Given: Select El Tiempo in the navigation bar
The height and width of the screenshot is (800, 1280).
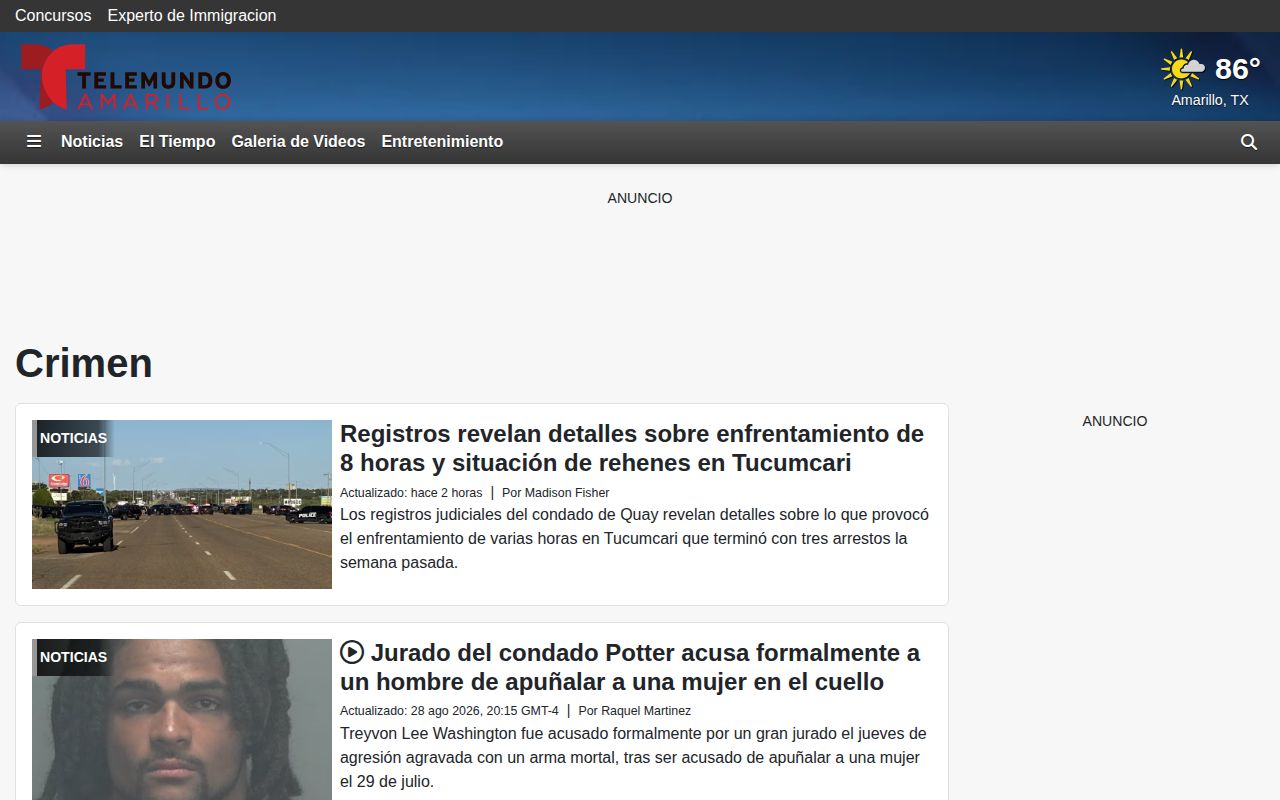Looking at the screenshot, I should pos(177,142).
